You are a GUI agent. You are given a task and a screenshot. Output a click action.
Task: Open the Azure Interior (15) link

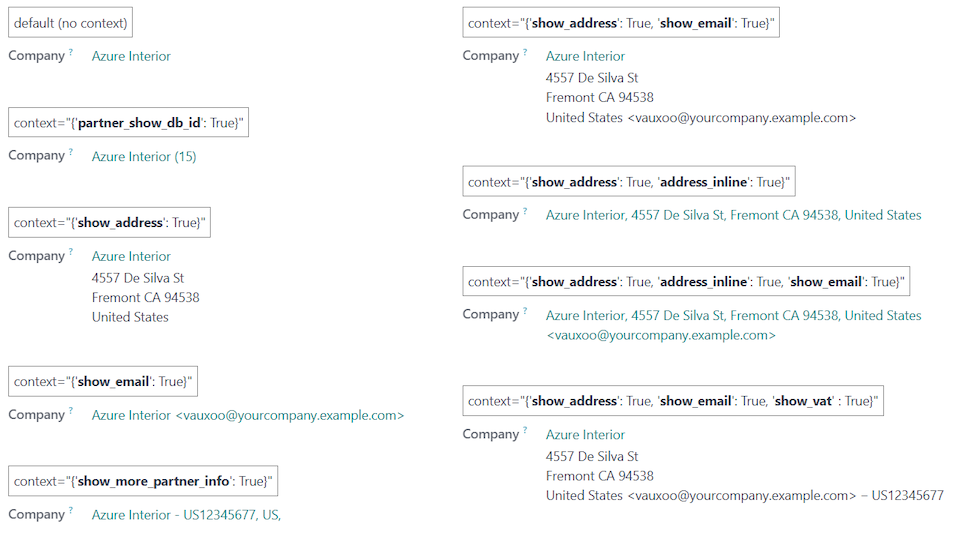(144, 156)
